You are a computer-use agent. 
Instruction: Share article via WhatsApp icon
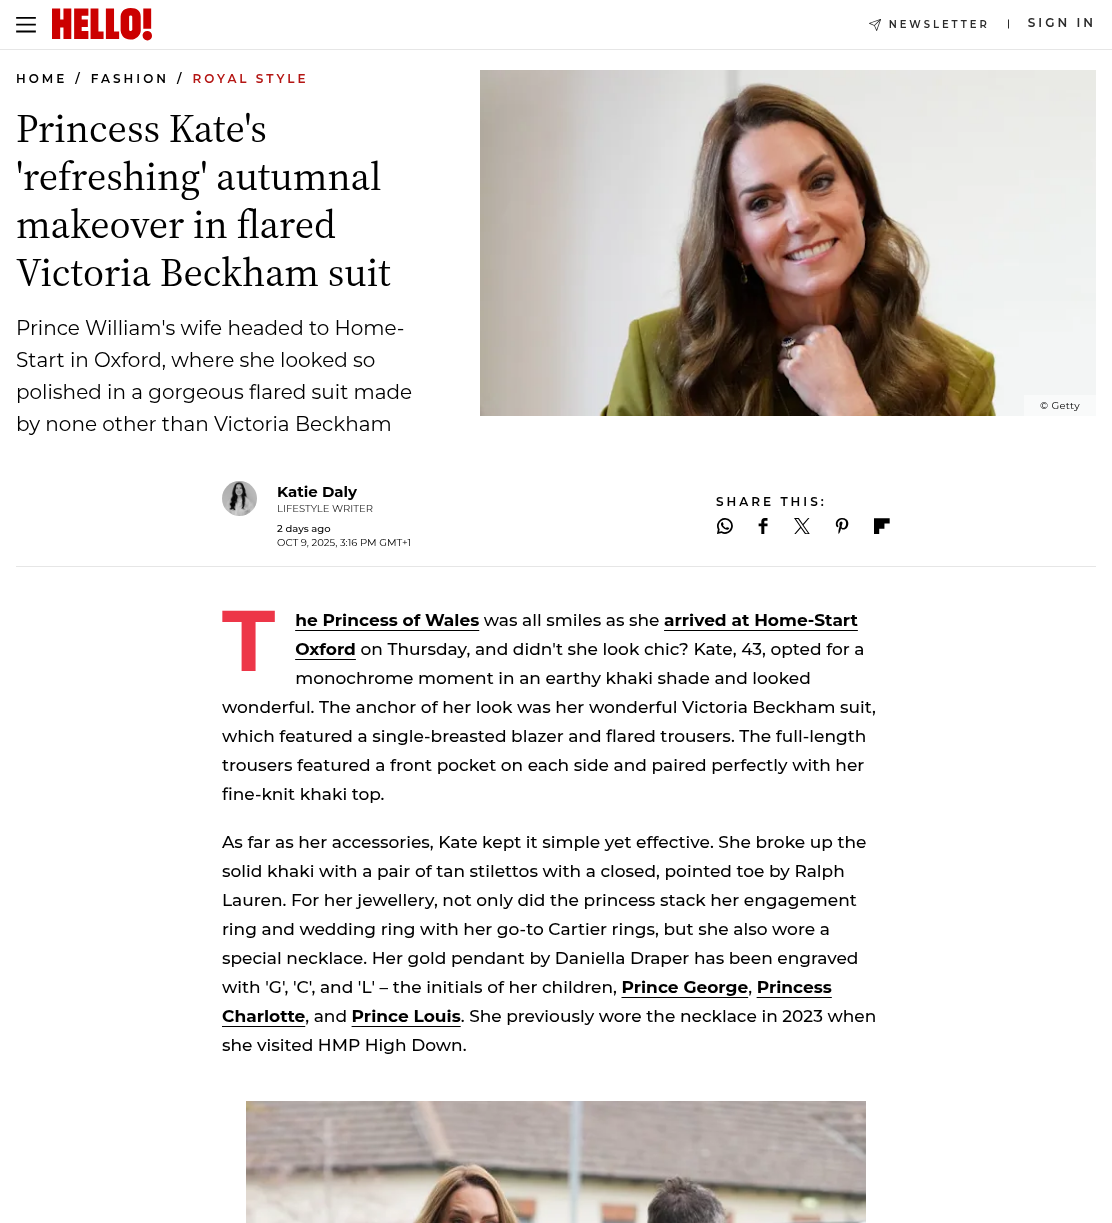725,526
